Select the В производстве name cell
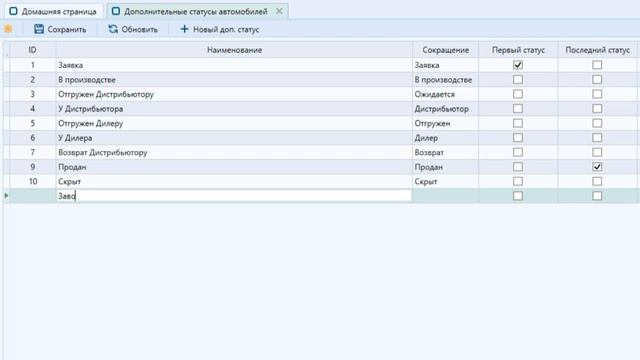Screen dimensions: 640x360 [x=234, y=80]
